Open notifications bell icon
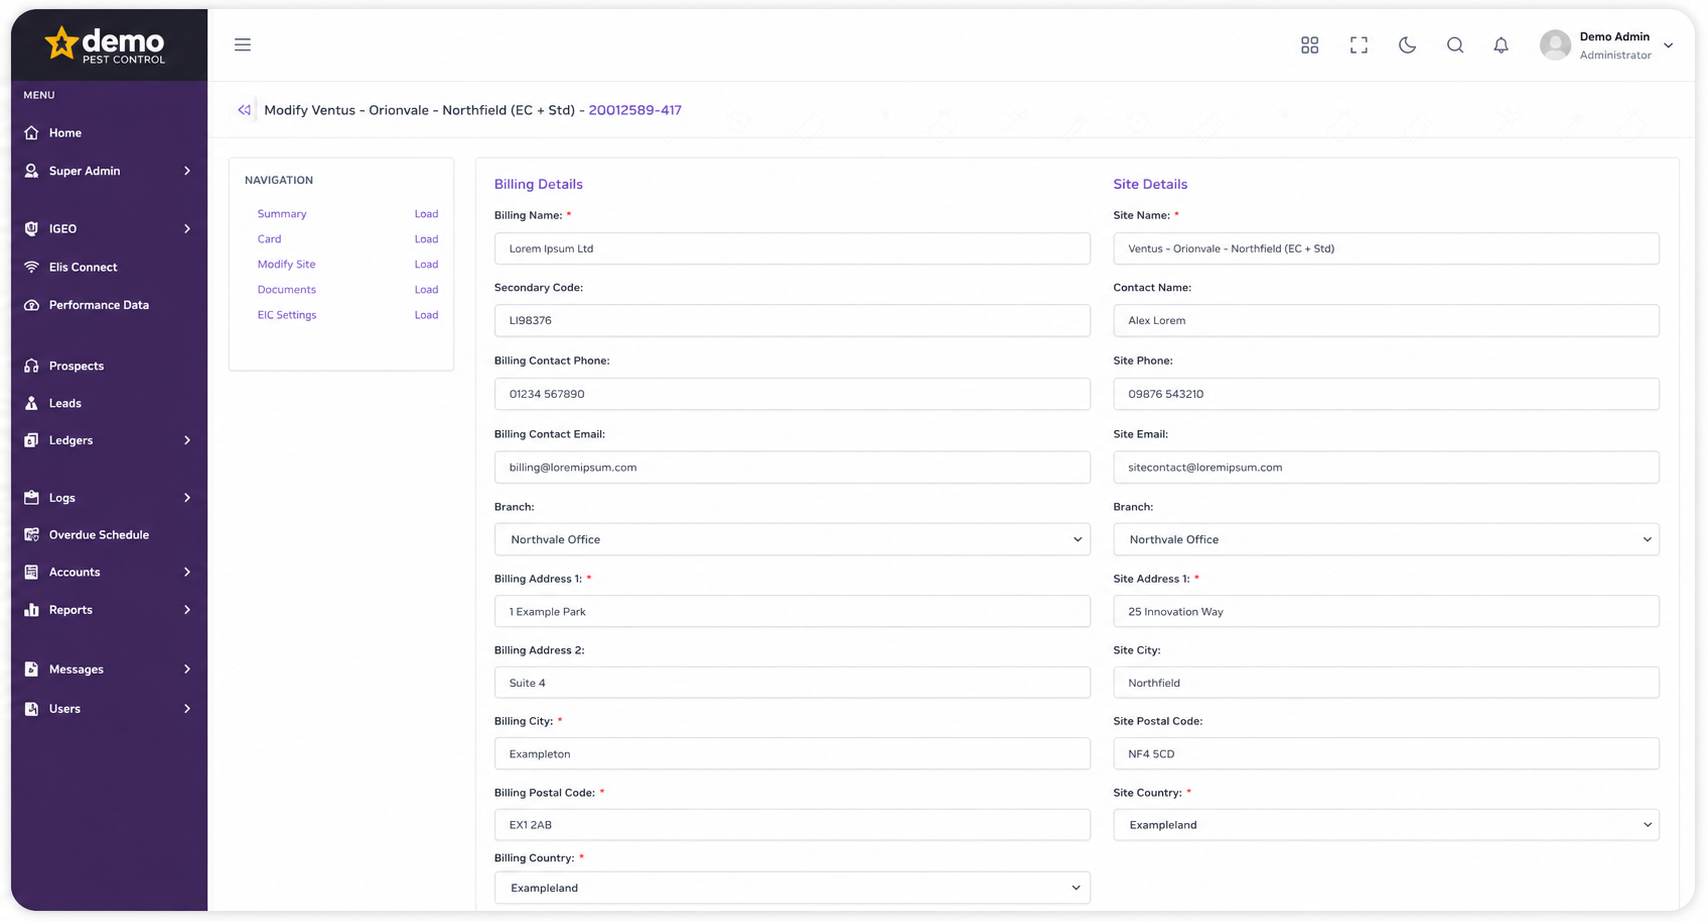Image resolution: width=1708 pixels, height=921 pixels. pyautogui.click(x=1501, y=45)
